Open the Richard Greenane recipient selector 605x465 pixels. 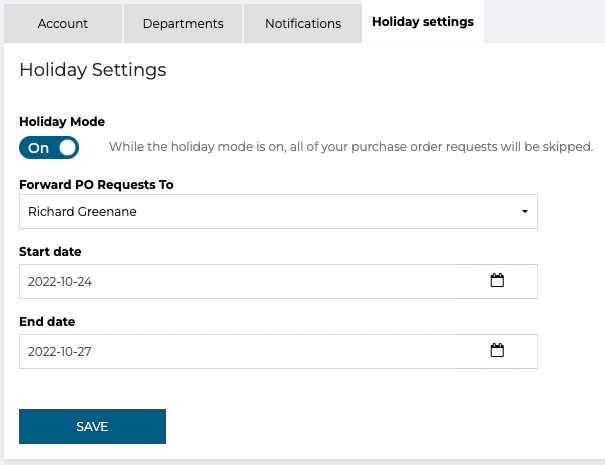pyautogui.click(x=278, y=211)
